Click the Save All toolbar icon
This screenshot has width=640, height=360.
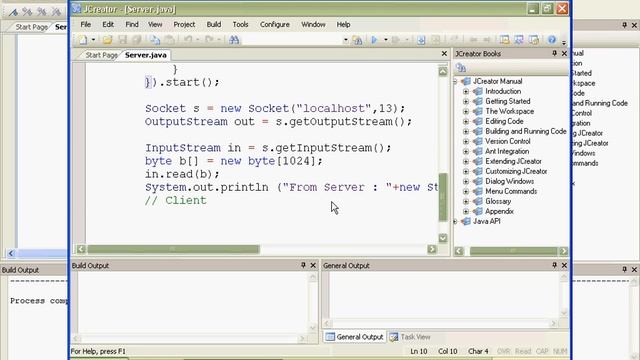[137, 40]
